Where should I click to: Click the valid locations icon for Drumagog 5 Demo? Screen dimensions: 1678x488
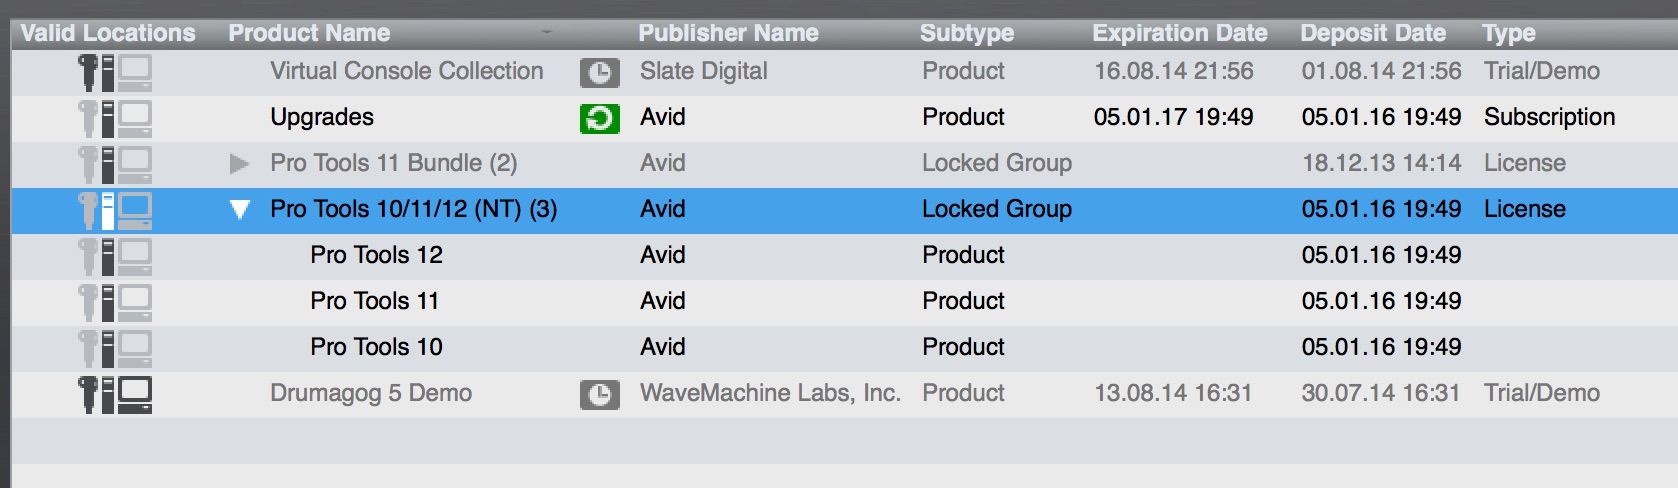[x=115, y=394]
